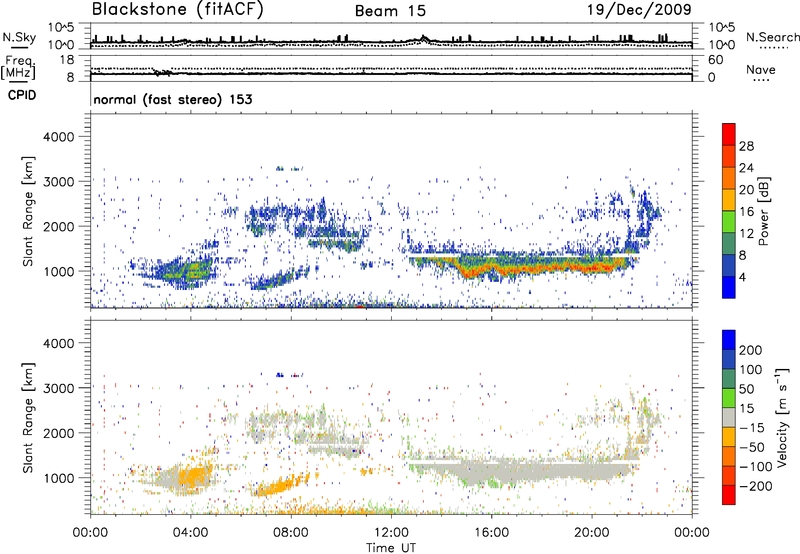Click the 20 dB colorbar label
Viewport: 800px width, 554px height.
click(x=746, y=190)
